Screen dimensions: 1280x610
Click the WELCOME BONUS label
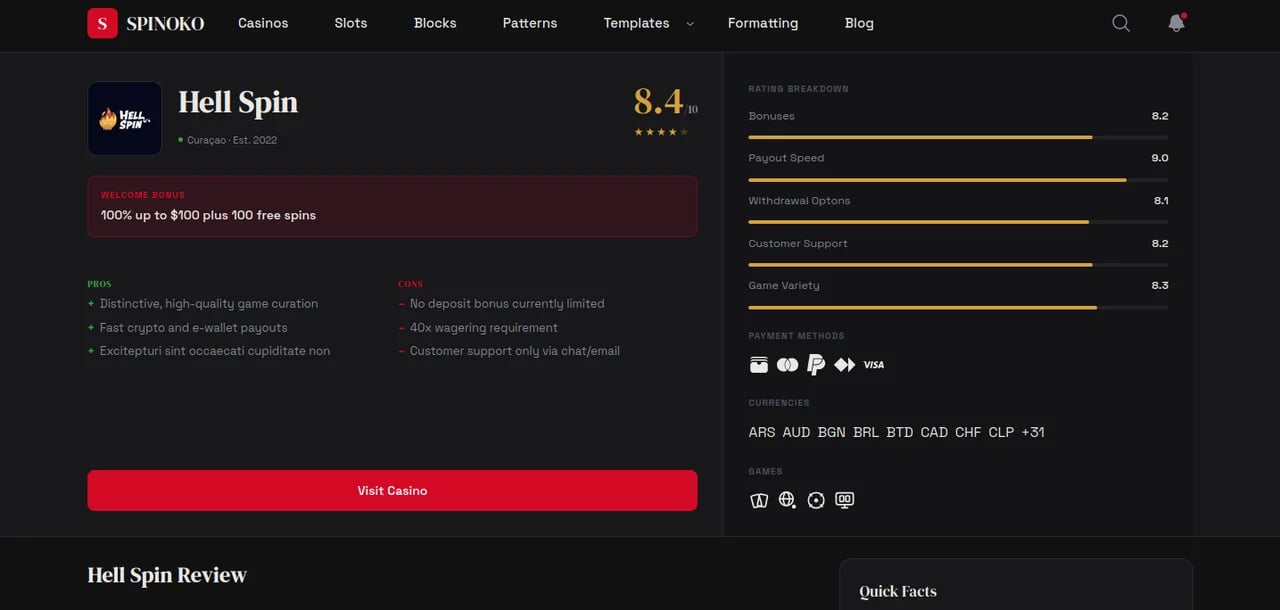point(143,195)
